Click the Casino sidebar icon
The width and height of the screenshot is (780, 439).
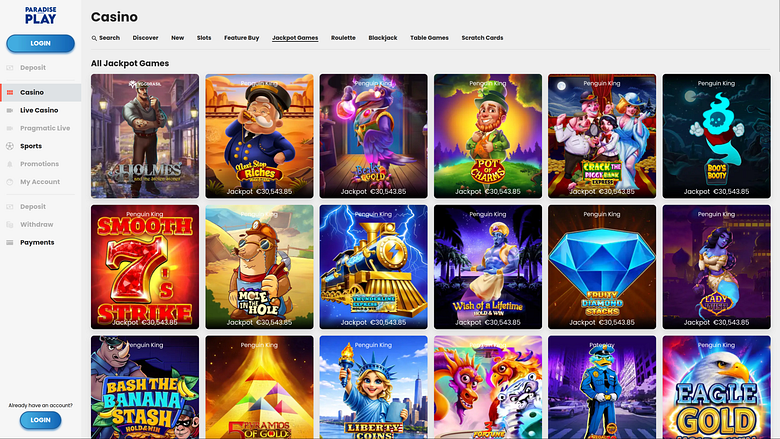click(10, 92)
